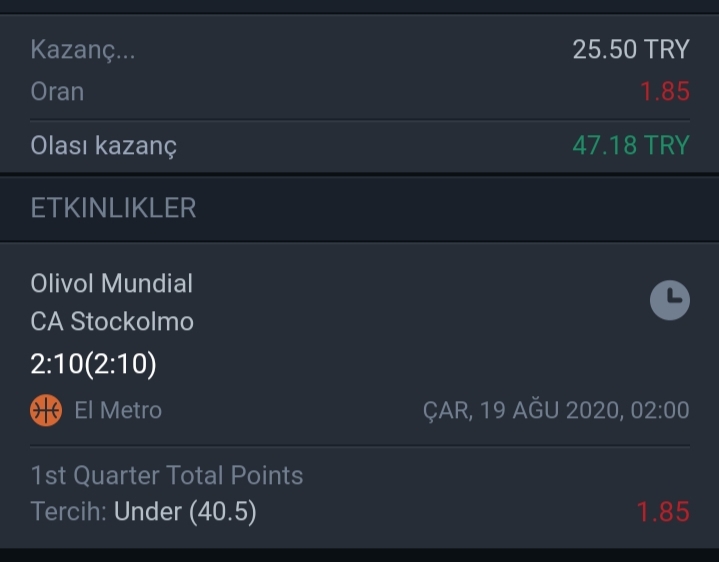
Task: Tap the Oran label
Action: (57, 91)
